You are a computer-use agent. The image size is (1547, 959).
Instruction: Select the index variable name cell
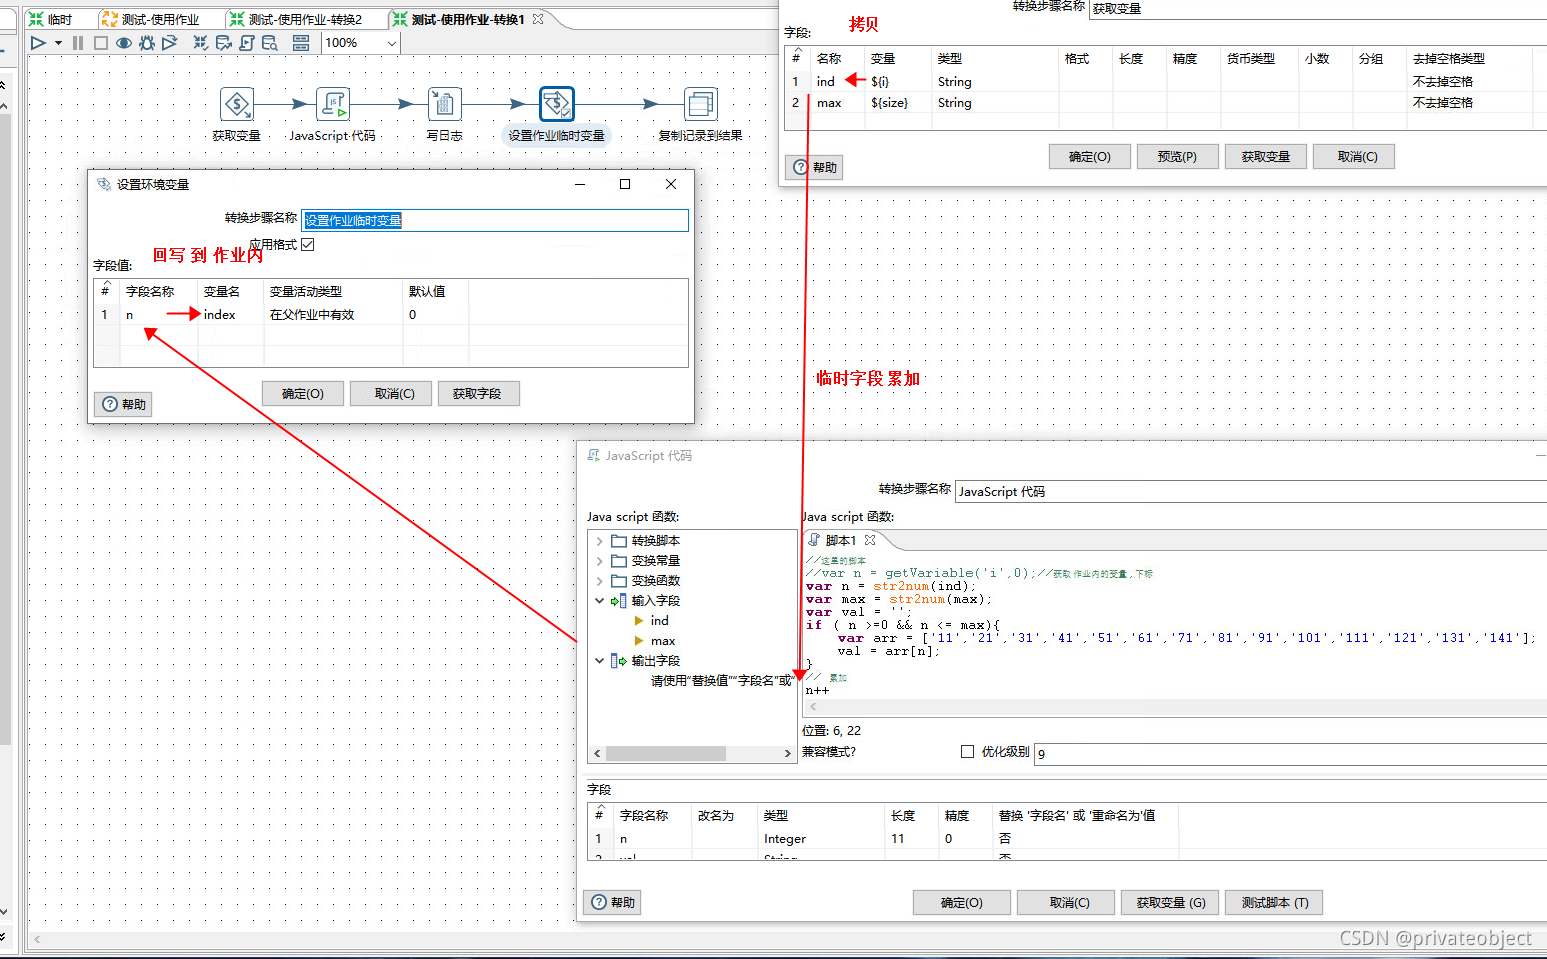[231, 314]
